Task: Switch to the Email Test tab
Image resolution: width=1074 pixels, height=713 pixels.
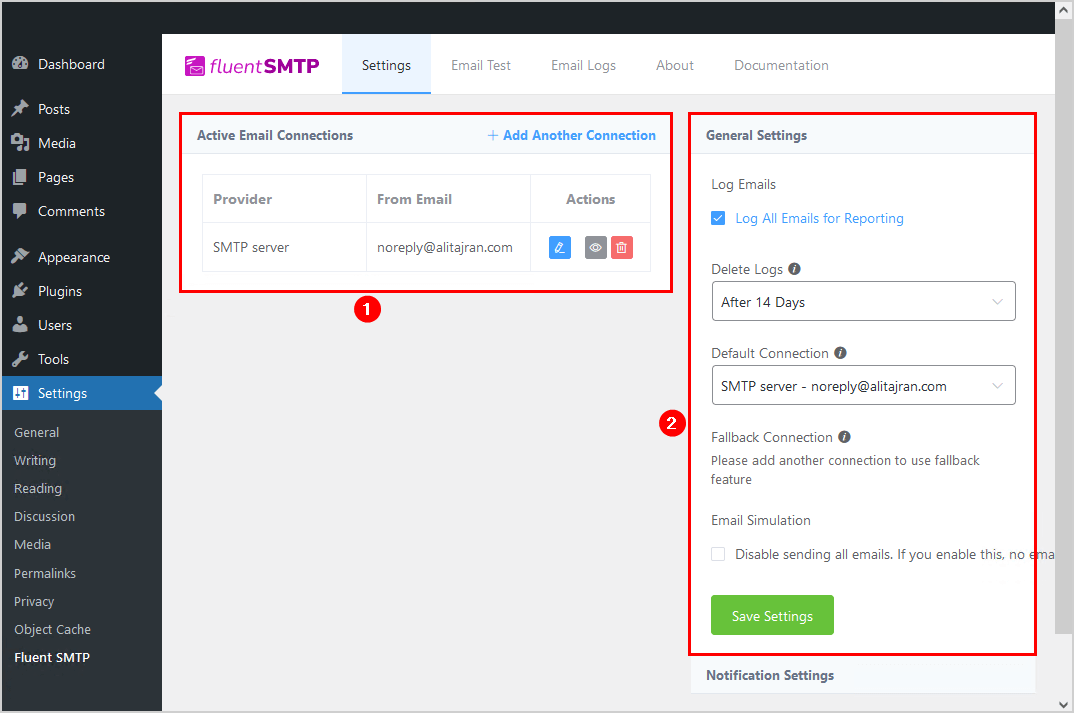Action: coord(481,65)
